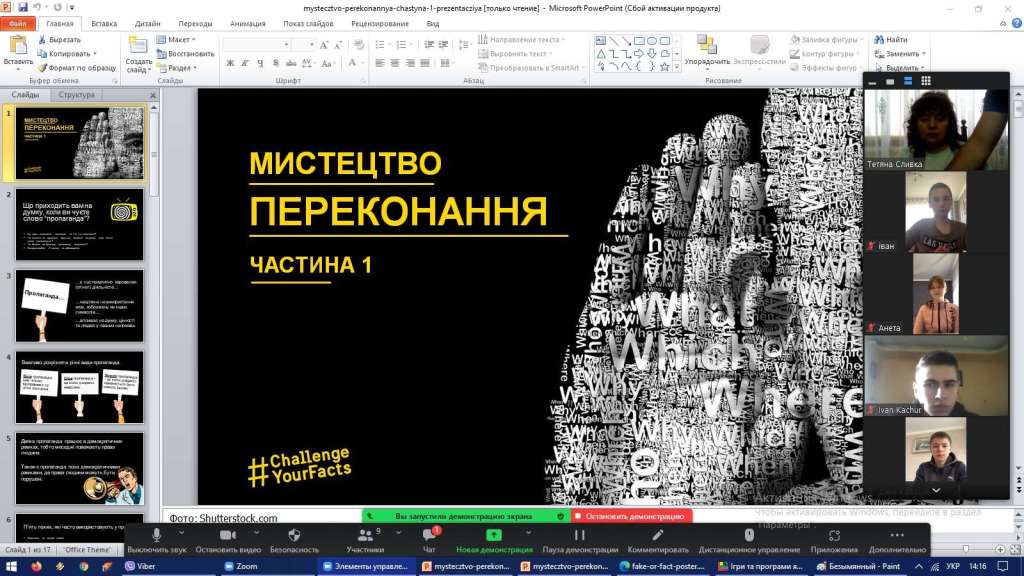Screen dimensions: 1024x576
Task: Expand the Раздел section dropdown
Action: (x=178, y=68)
